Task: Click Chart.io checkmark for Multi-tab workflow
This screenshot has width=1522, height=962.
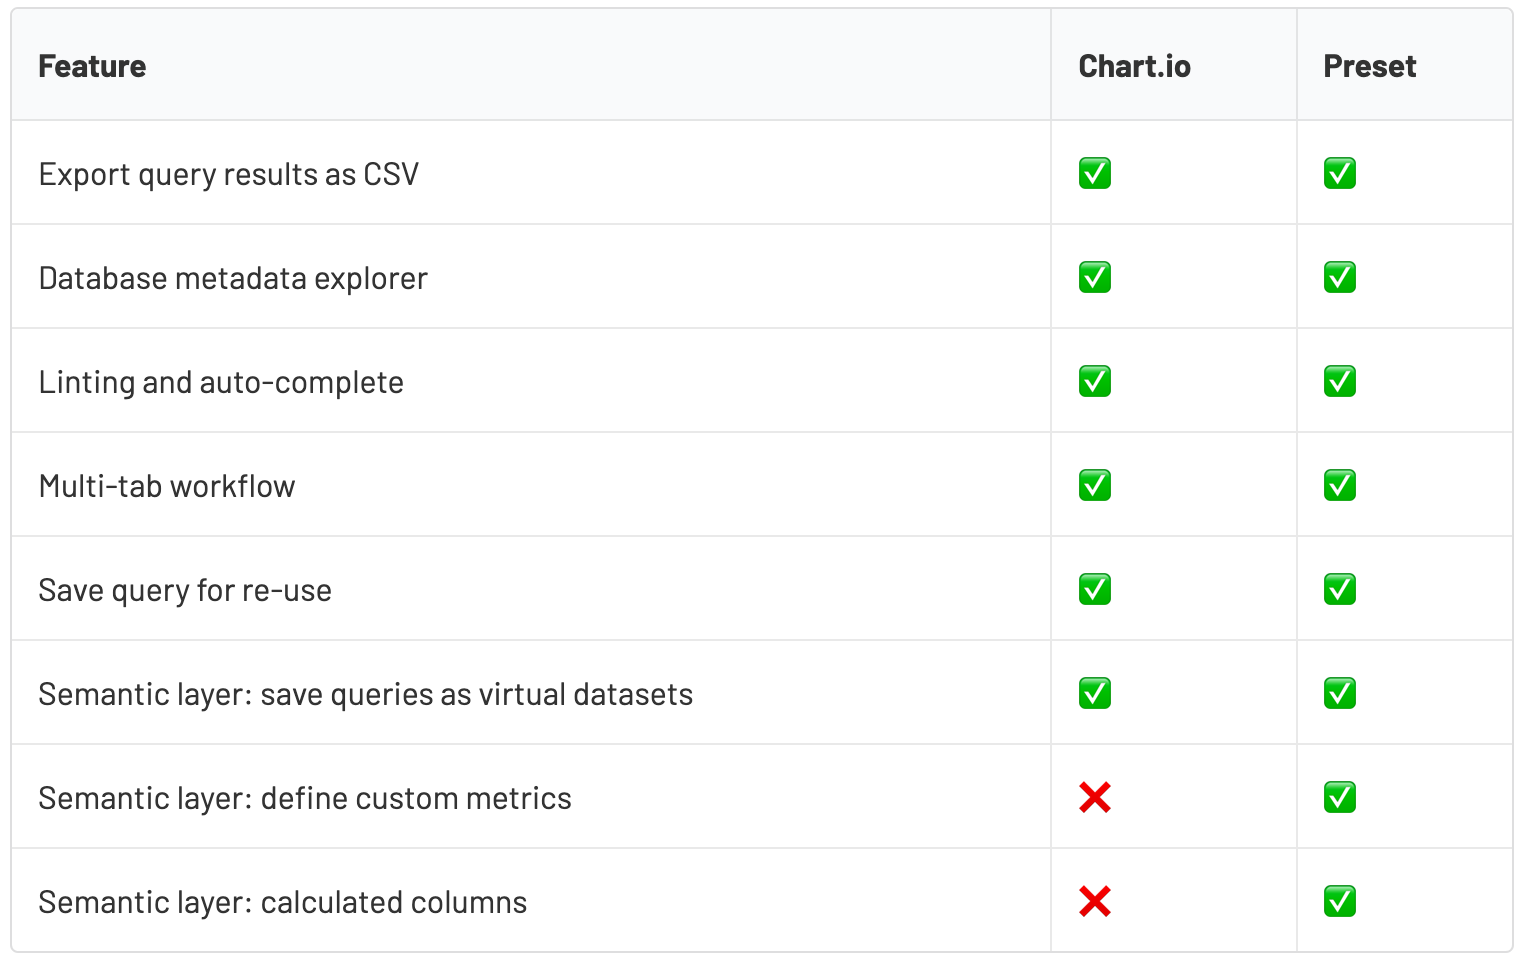Action: click(x=1095, y=486)
